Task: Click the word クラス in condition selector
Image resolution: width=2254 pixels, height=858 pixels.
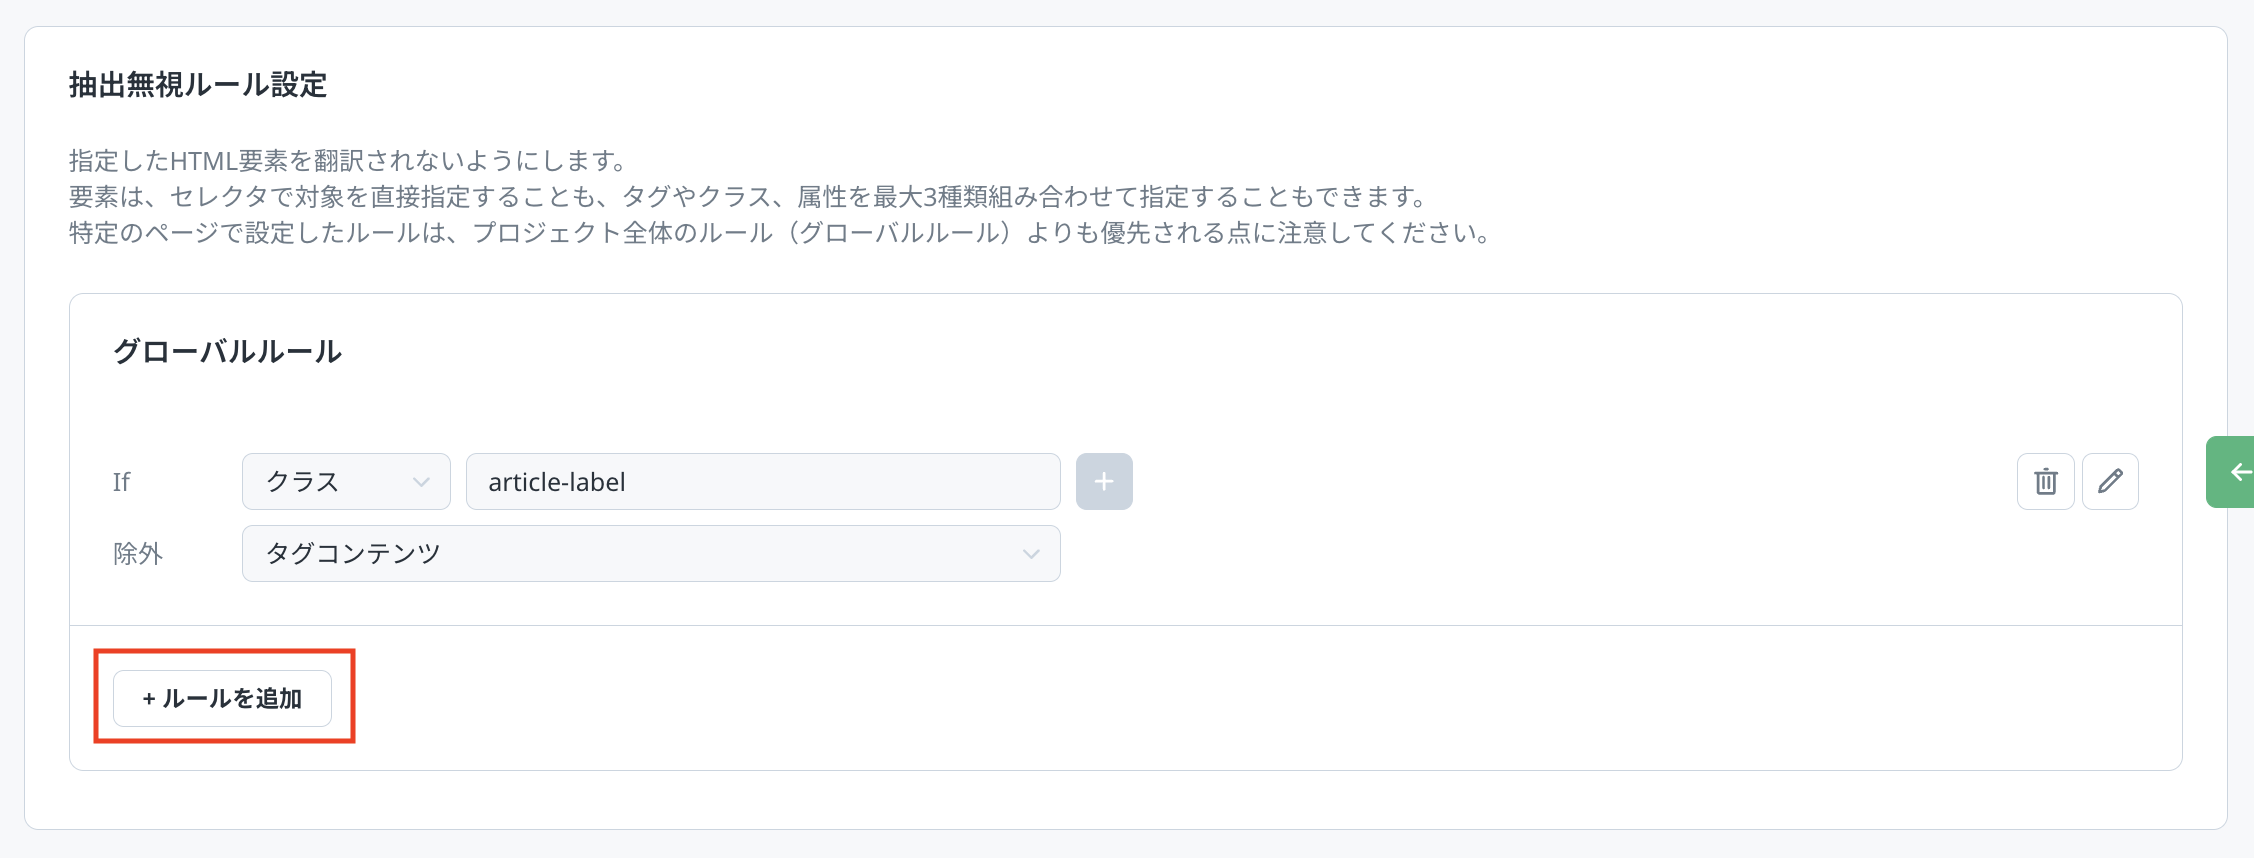Action: click(x=302, y=482)
